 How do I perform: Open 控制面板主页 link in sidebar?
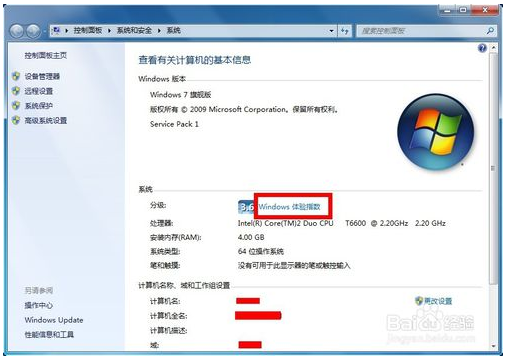pos(46,55)
